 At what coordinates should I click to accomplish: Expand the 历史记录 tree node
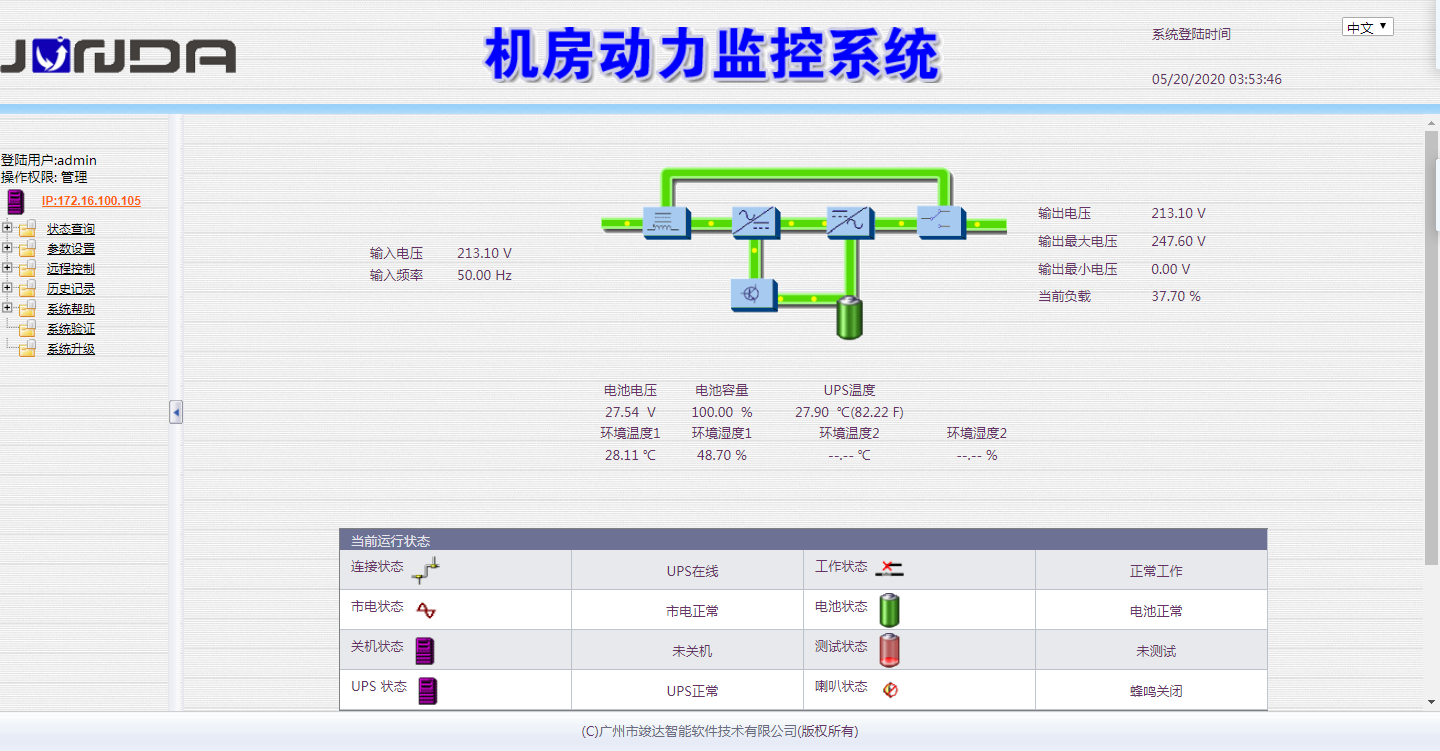pyautogui.click(x=6, y=288)
